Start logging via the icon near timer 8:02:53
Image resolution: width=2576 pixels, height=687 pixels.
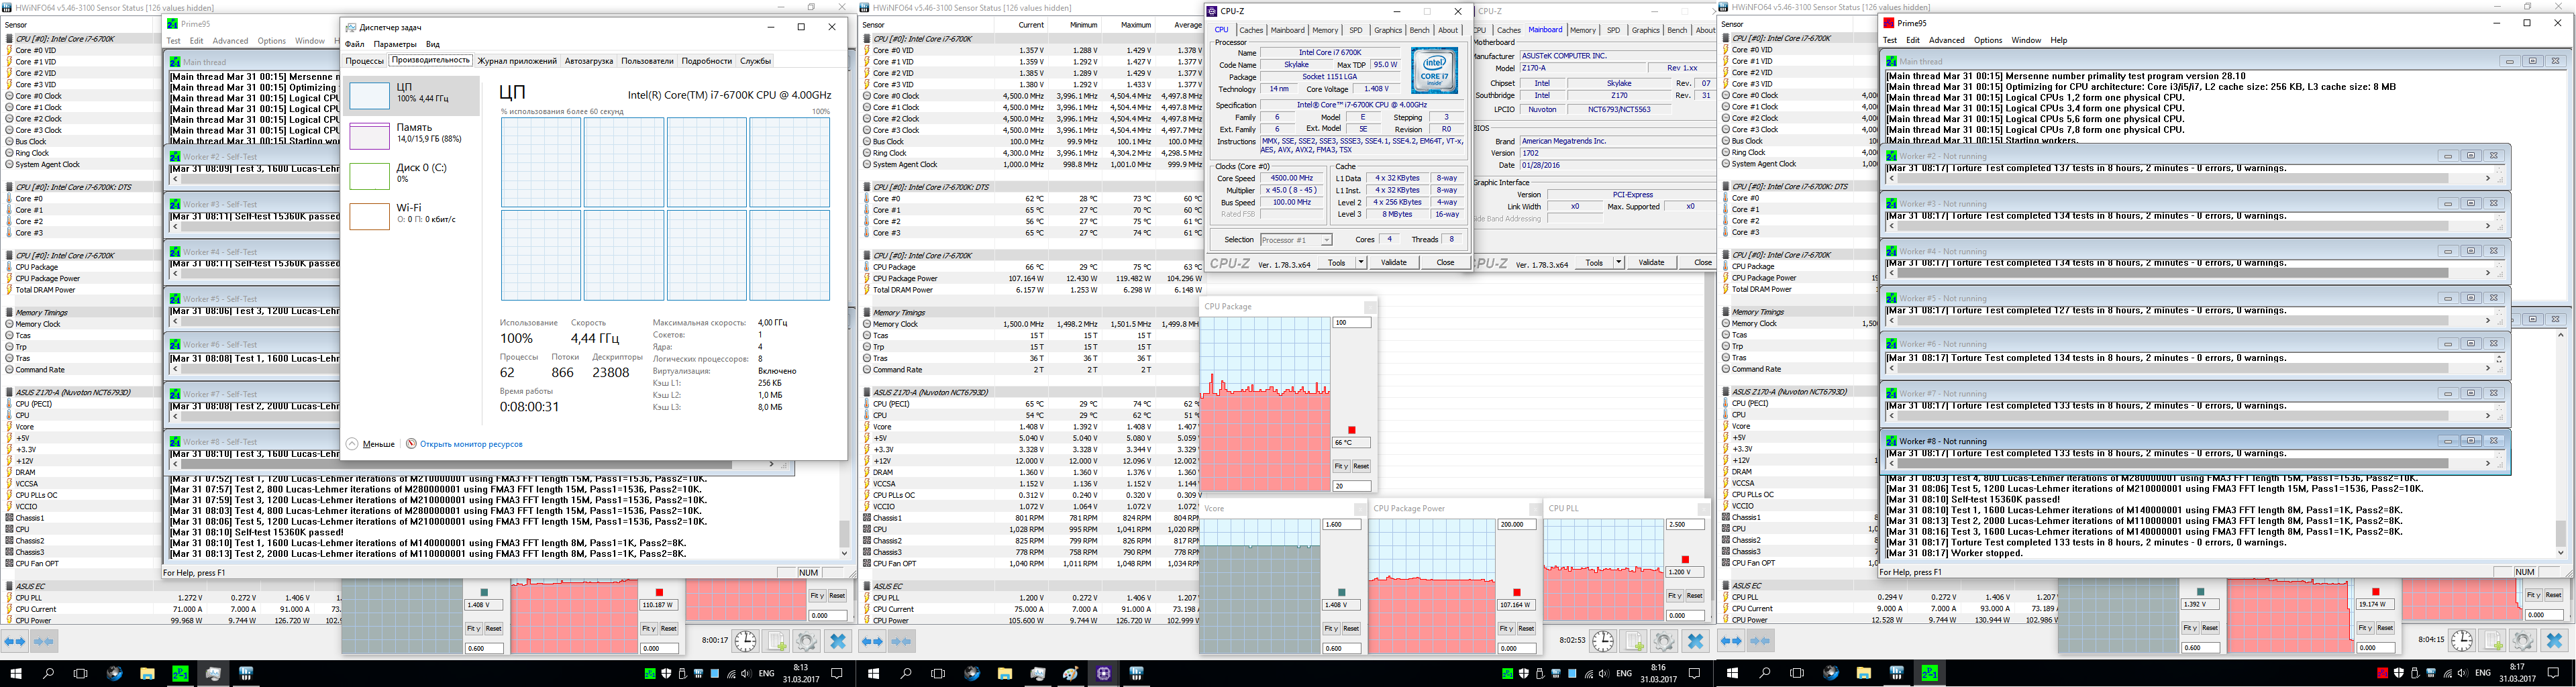coord(1634,641)
